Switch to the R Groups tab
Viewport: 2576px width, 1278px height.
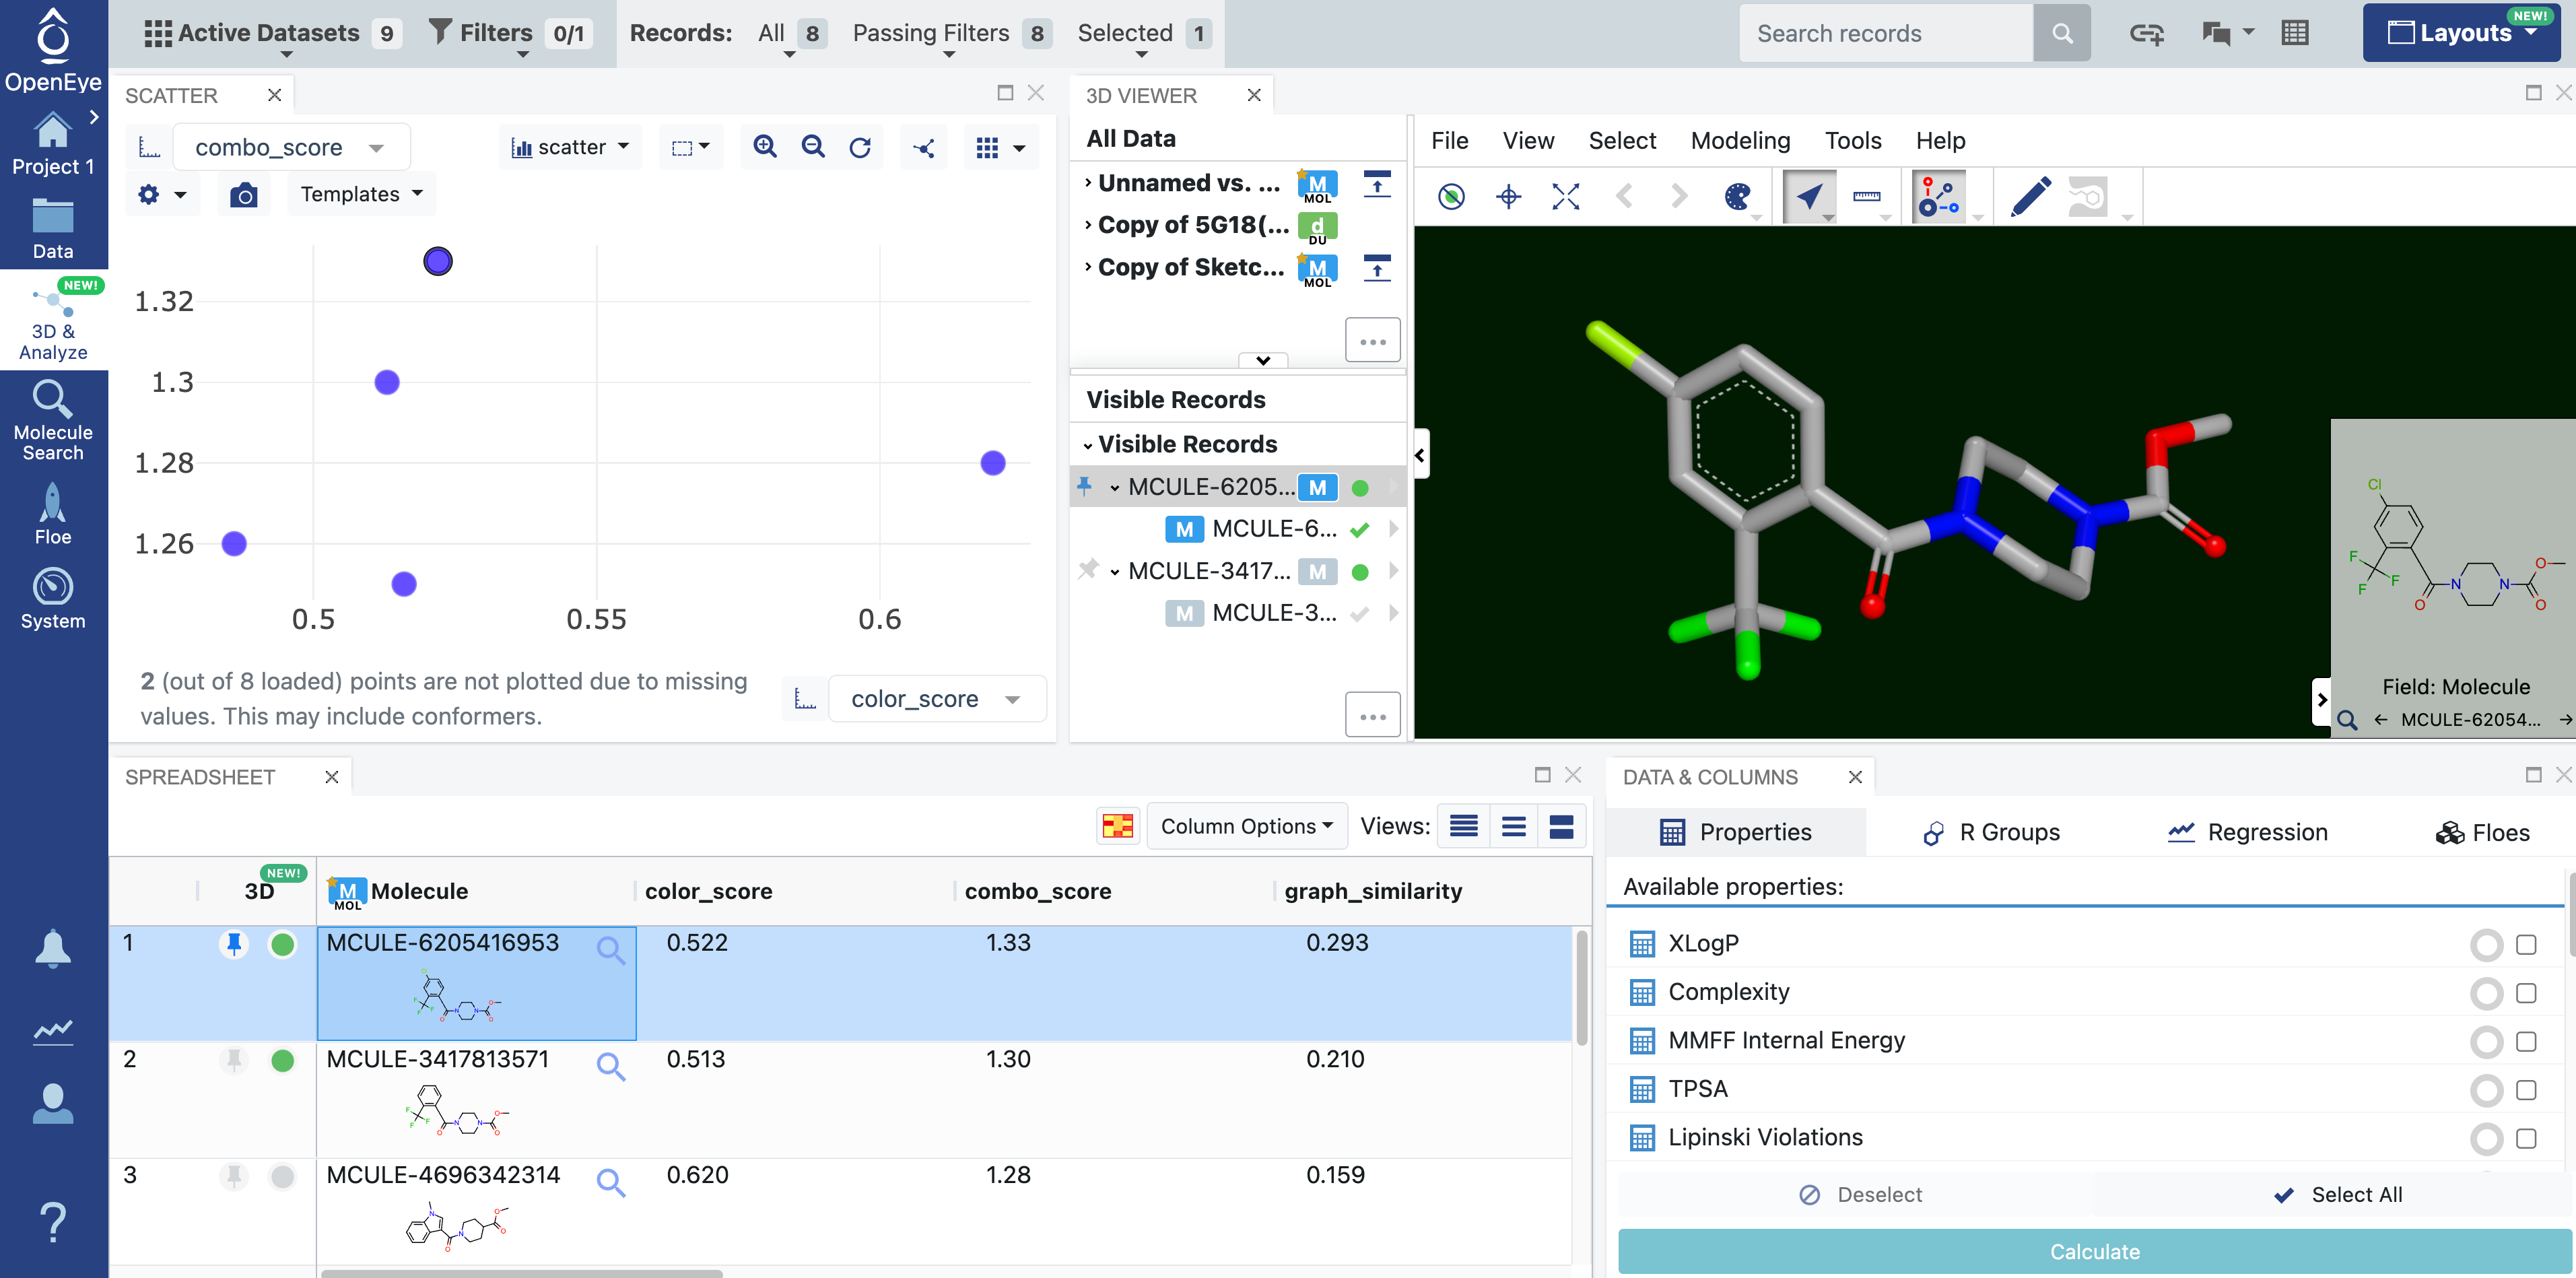tap(1991, 832)
